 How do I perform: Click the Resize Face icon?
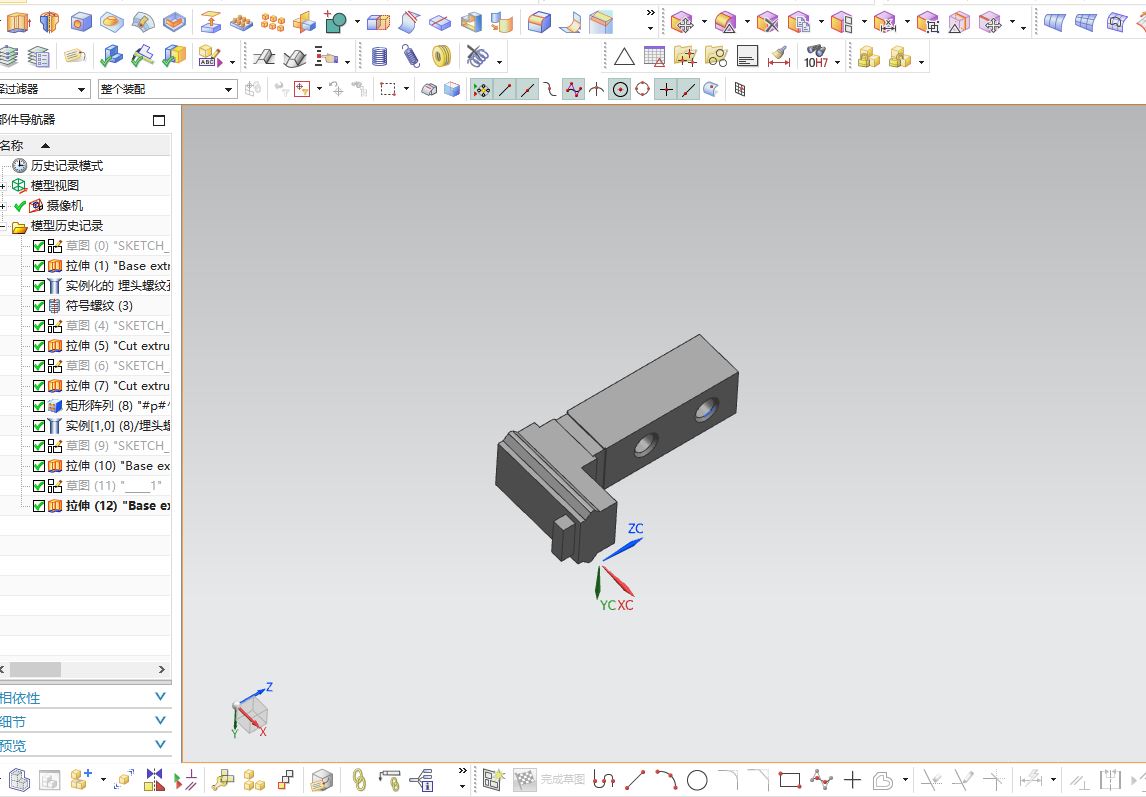[885, 23]
